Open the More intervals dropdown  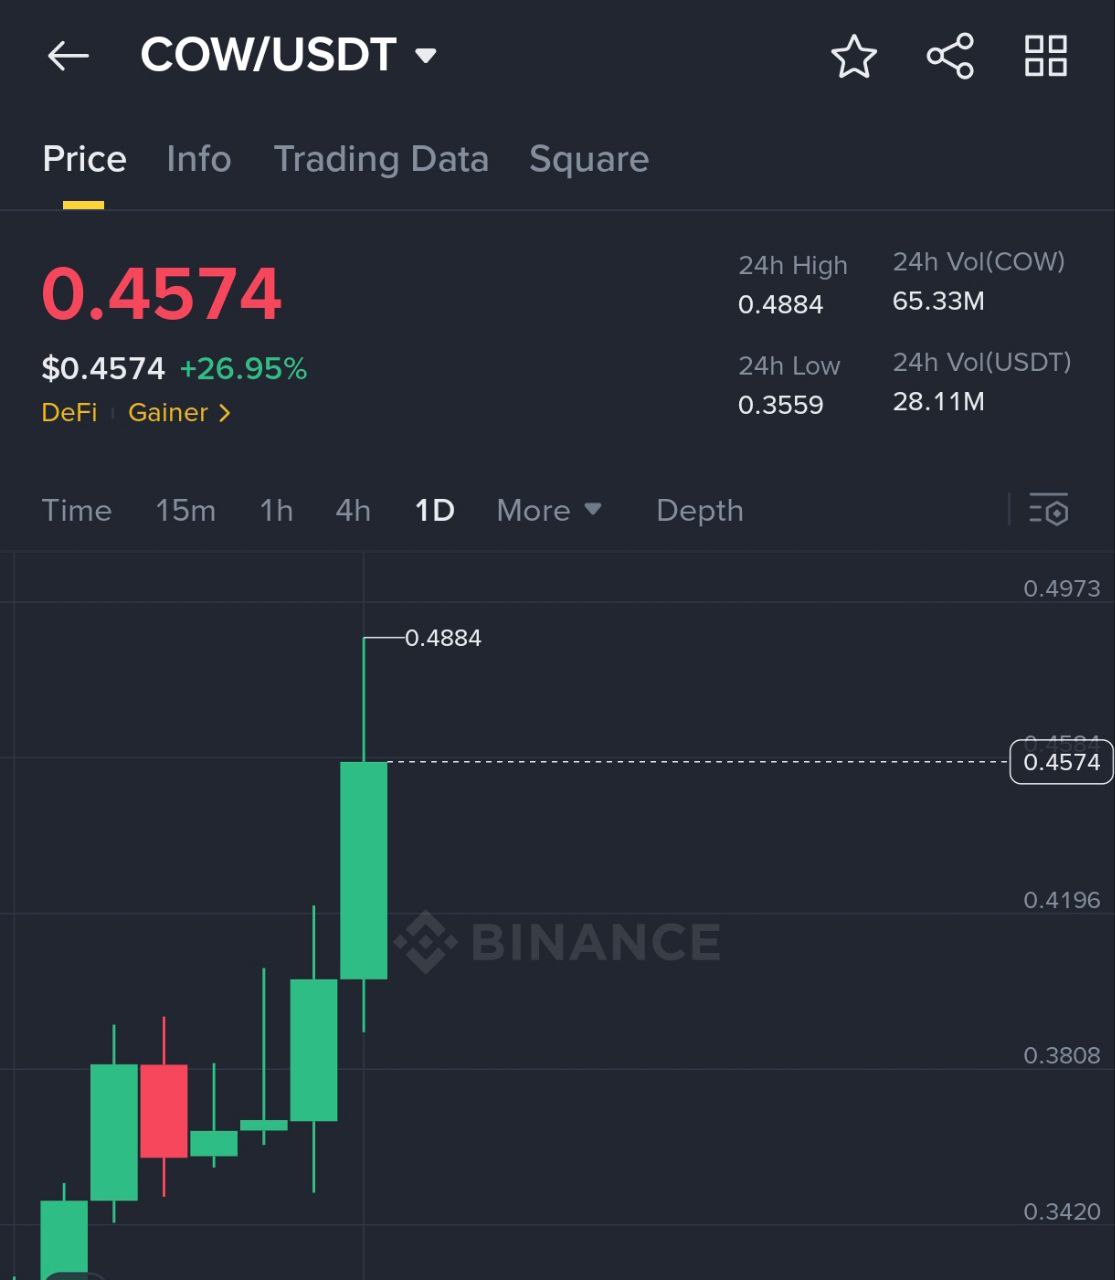point(549,510)
